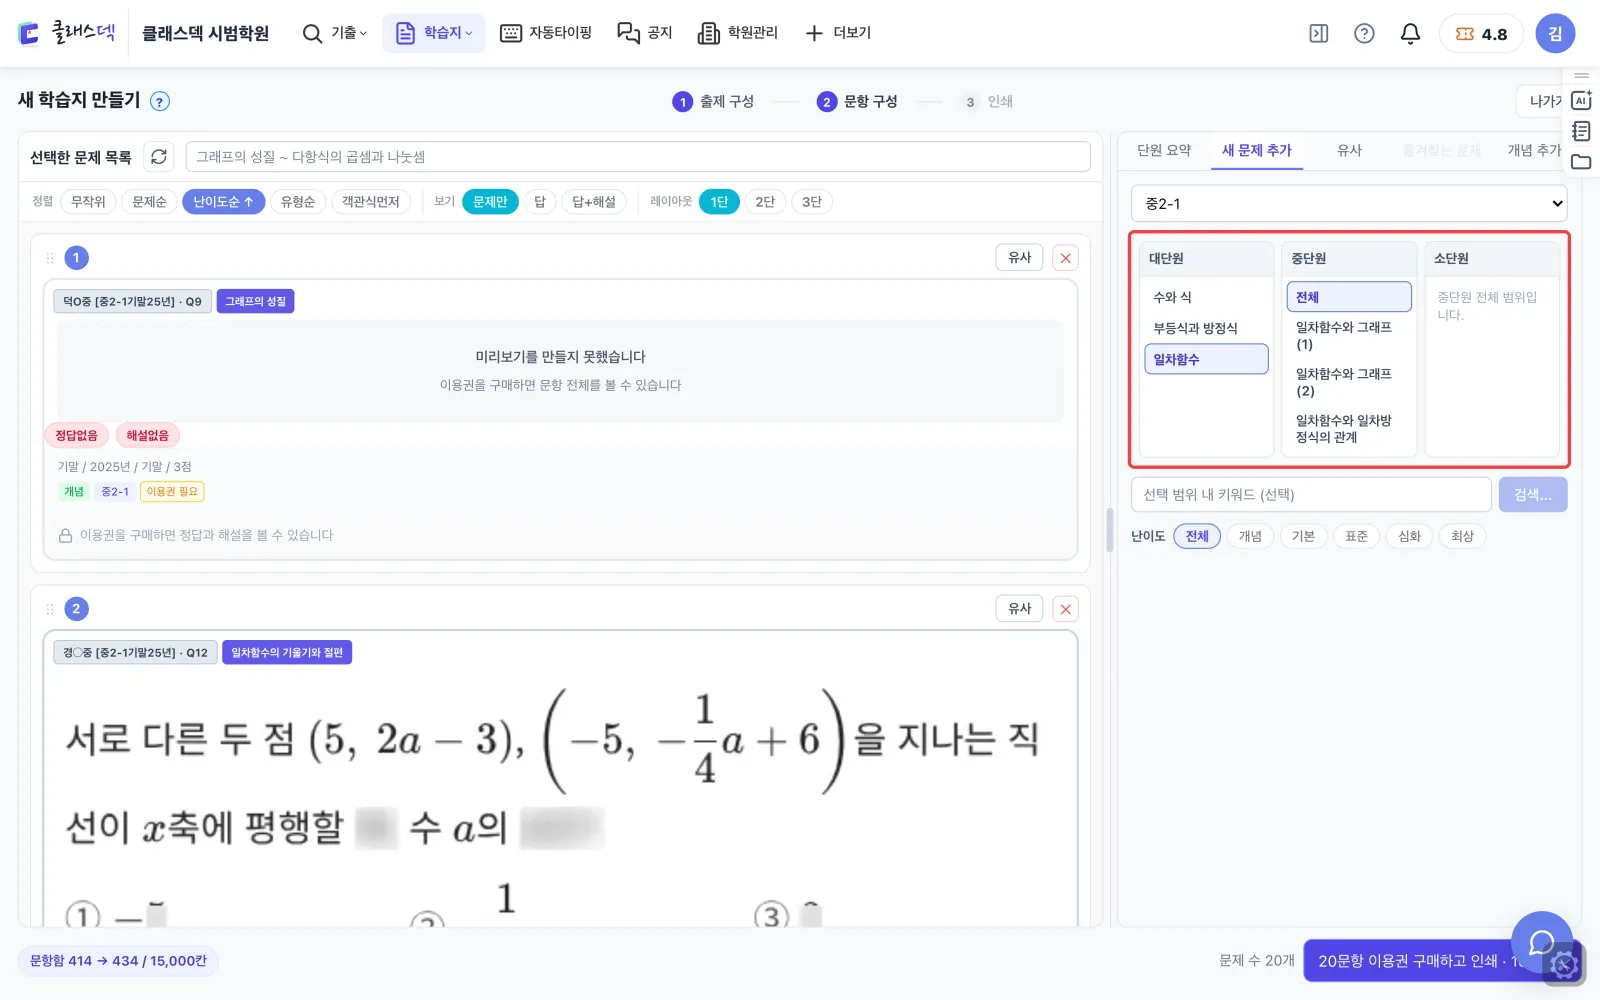This screenshot has height=1000, width=1600.
Task: Open the folder icon on right sidebar
Action: pos(1581,162)
